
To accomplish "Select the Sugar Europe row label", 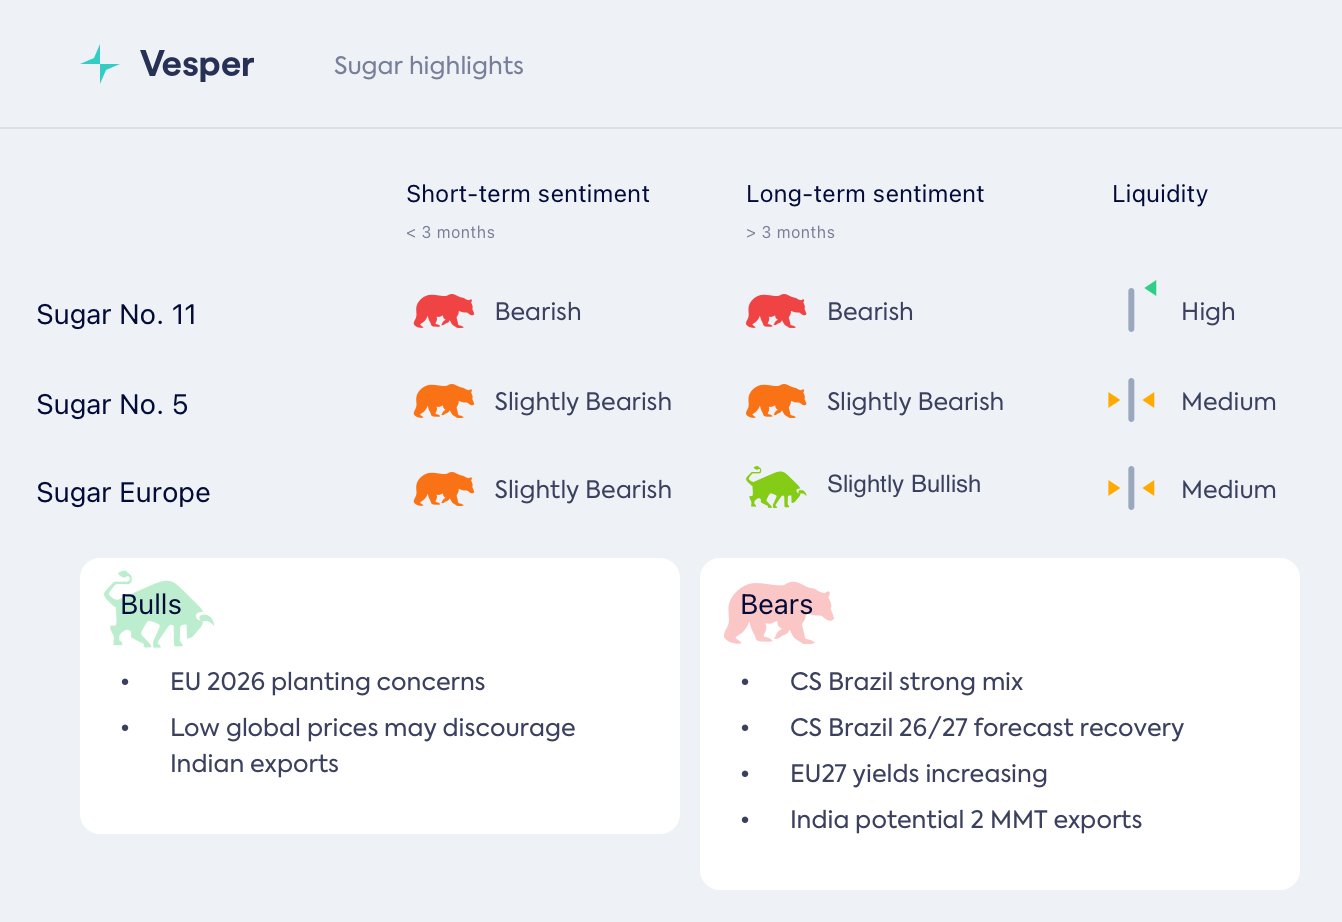I will [x=123, y=492].
